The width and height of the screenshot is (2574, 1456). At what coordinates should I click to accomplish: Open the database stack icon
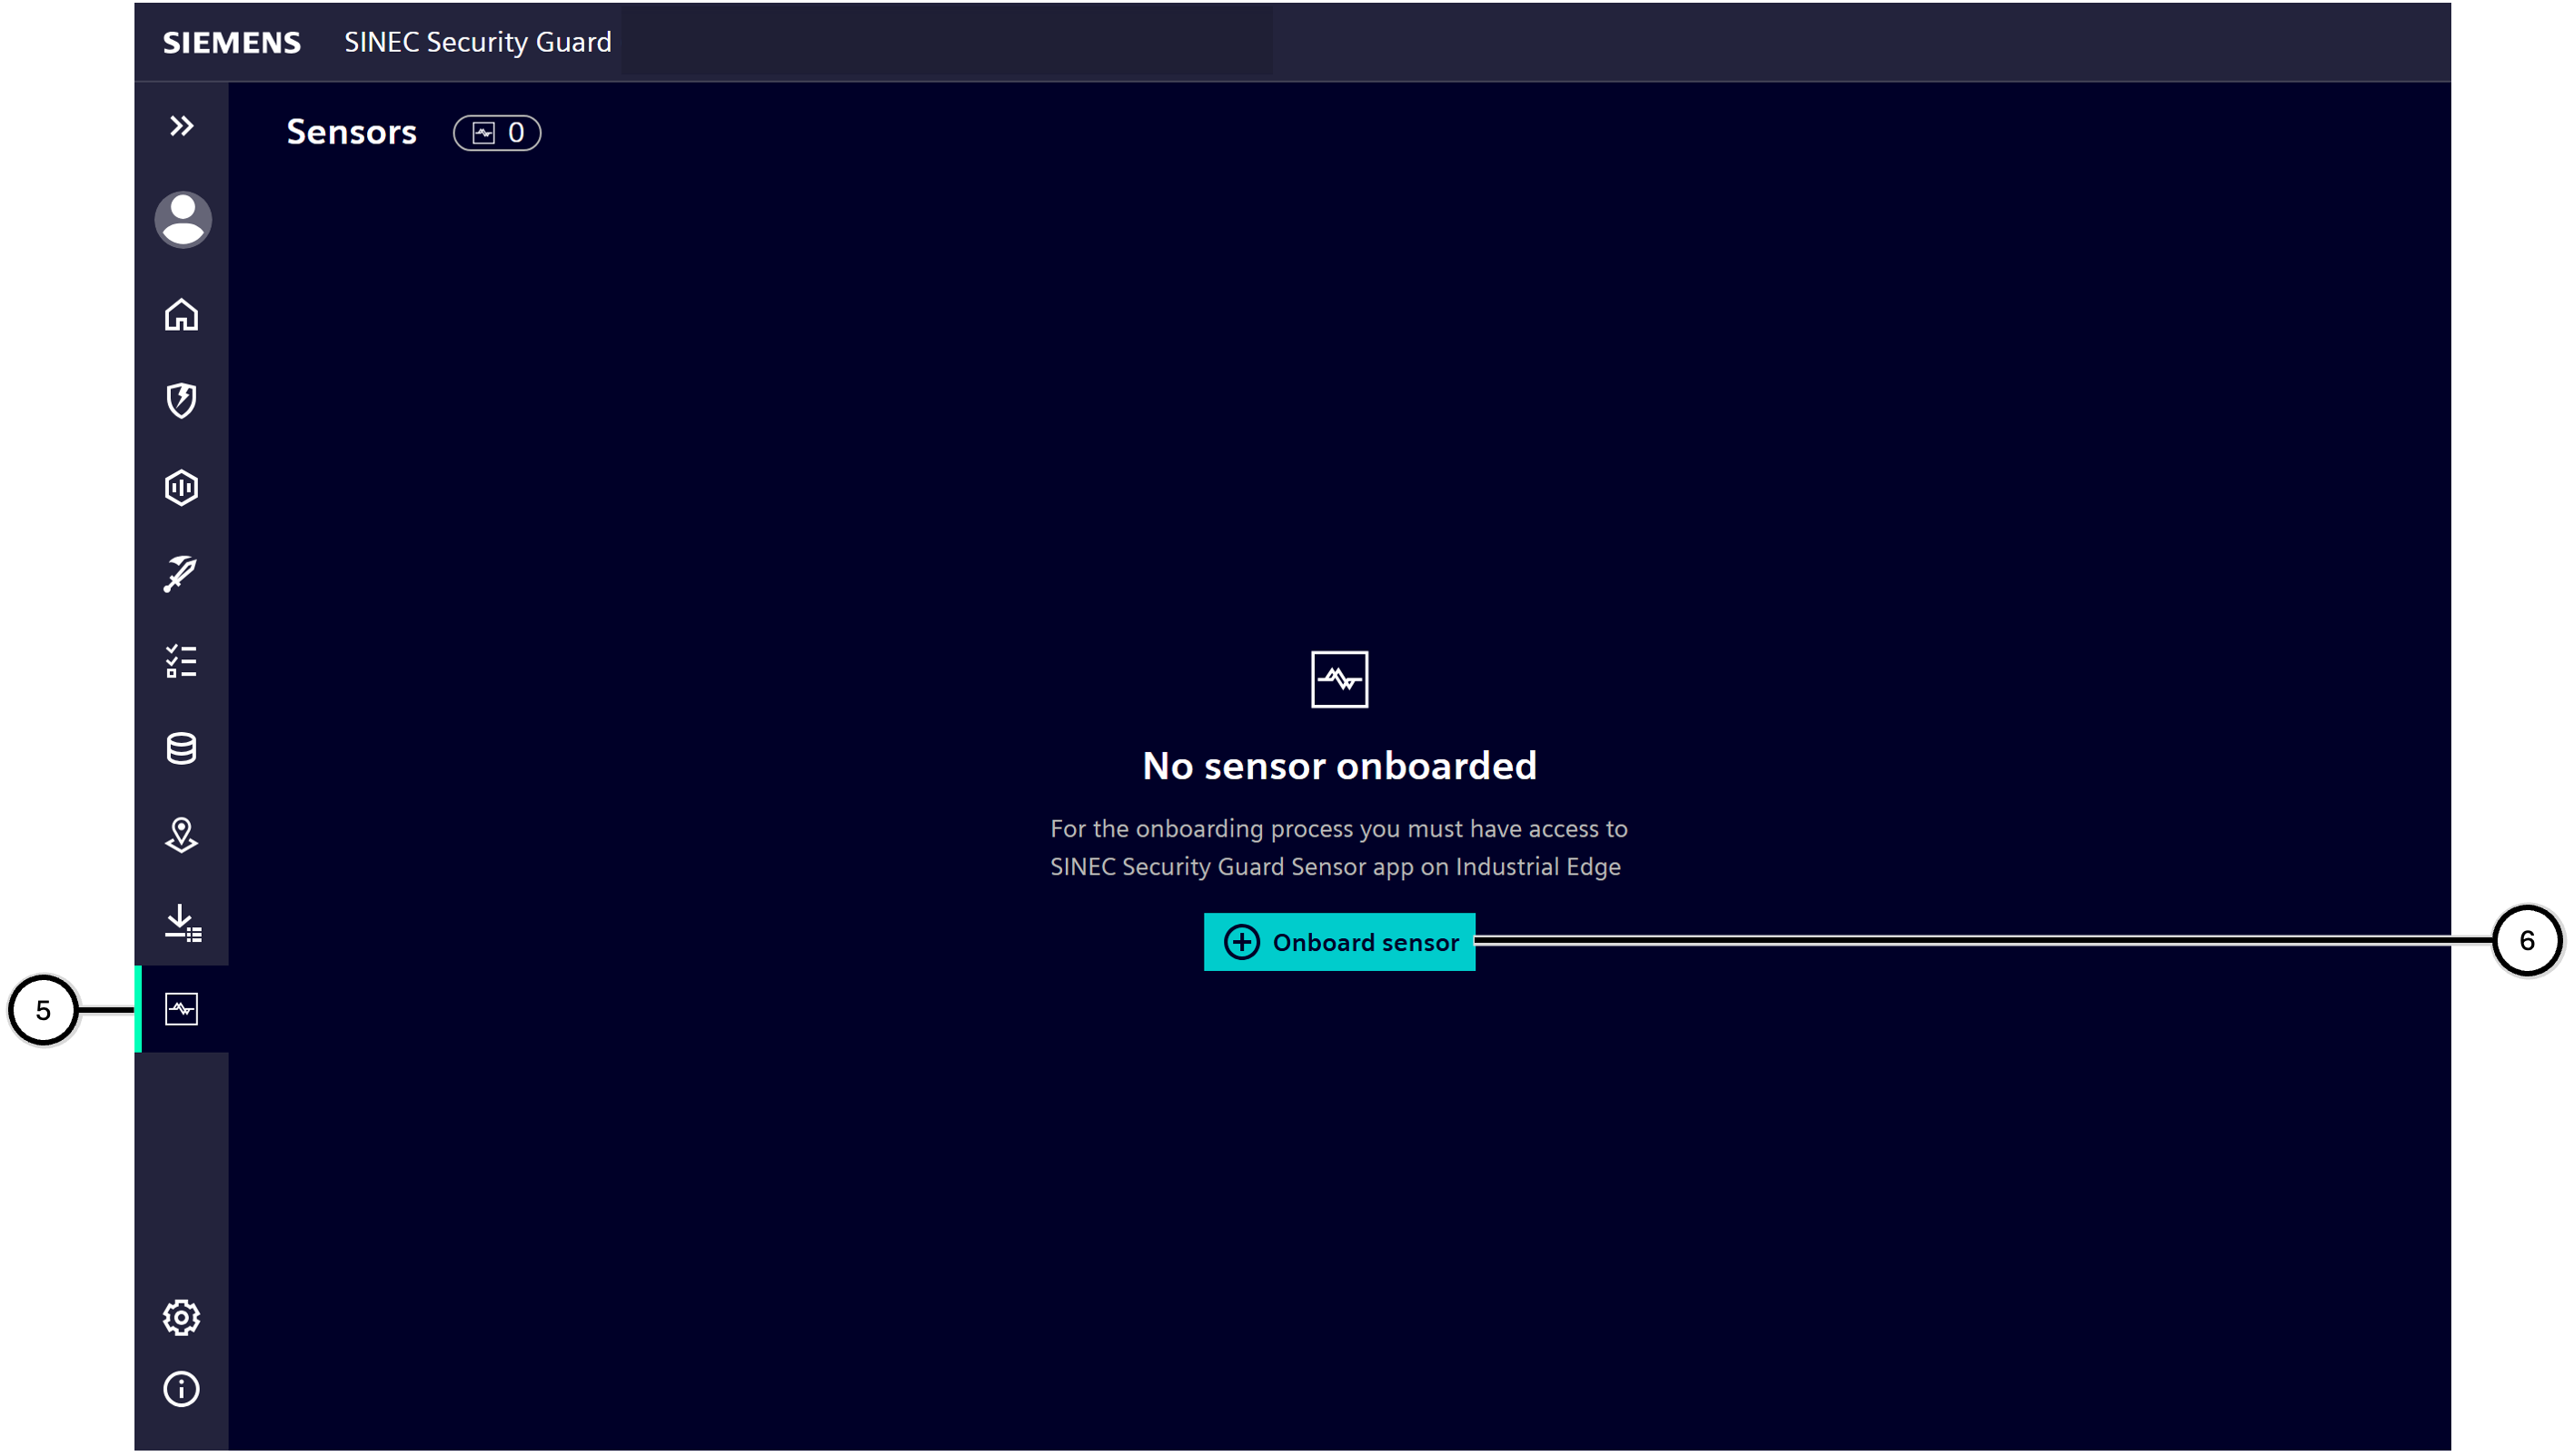[181, 748]
